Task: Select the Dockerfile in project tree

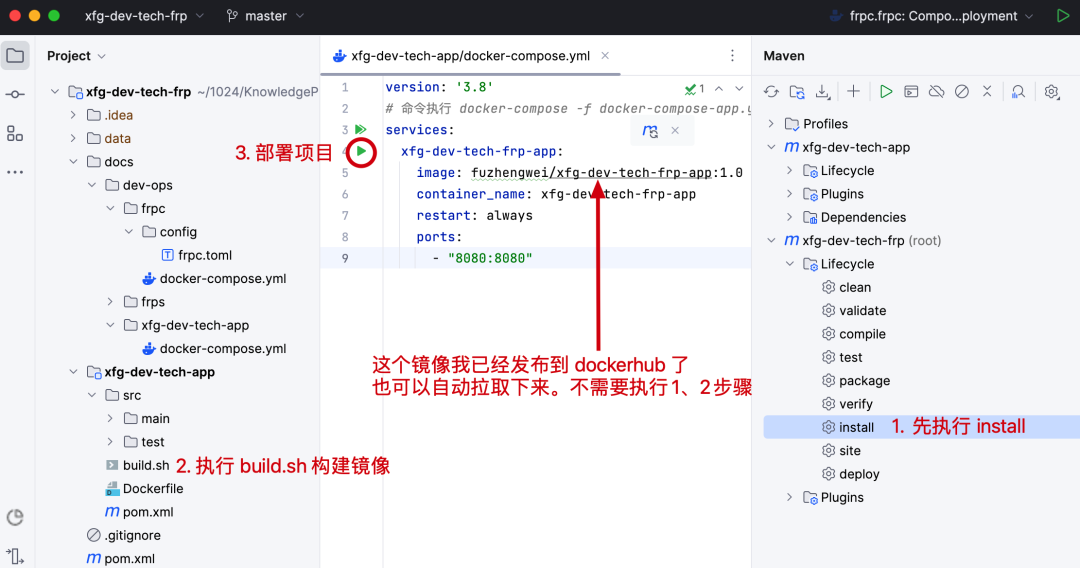Action: [x=144, y=489]
